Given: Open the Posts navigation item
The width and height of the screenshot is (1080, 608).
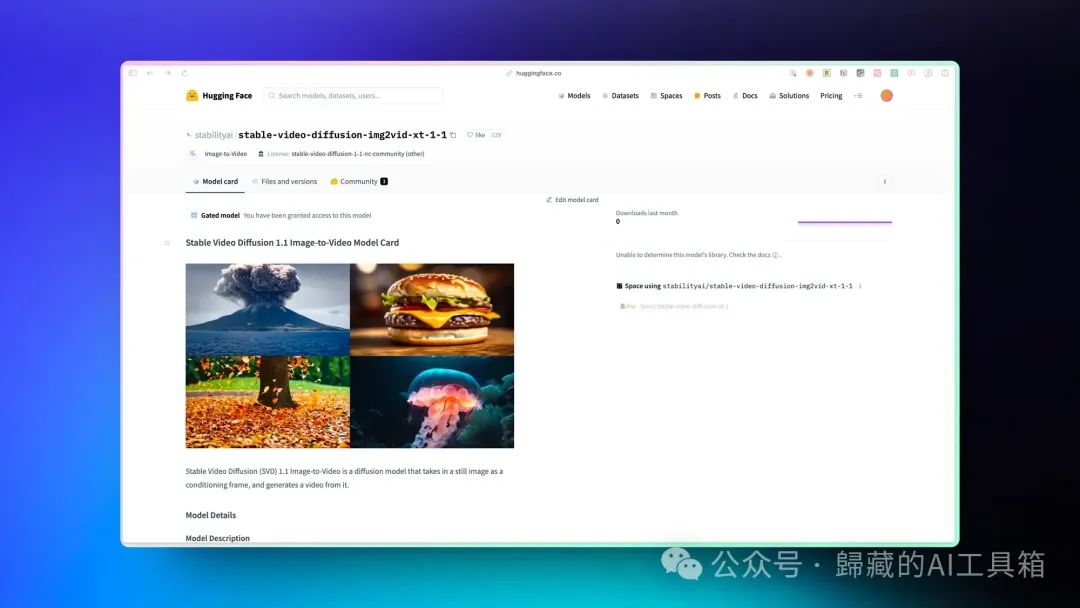Looking at the screenshot, I should coord(707,96).
